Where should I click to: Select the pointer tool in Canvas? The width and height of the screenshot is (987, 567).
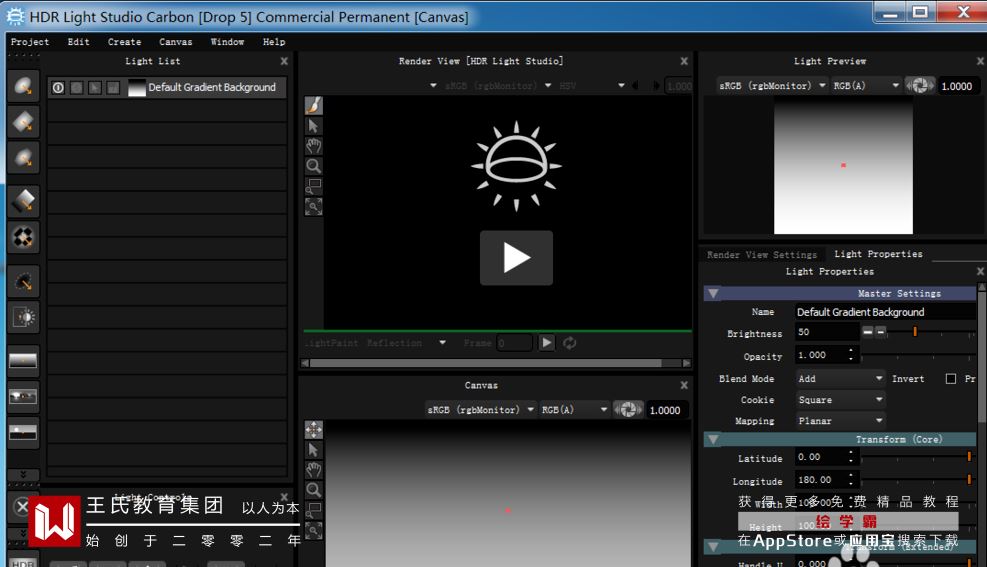point(313,450)
